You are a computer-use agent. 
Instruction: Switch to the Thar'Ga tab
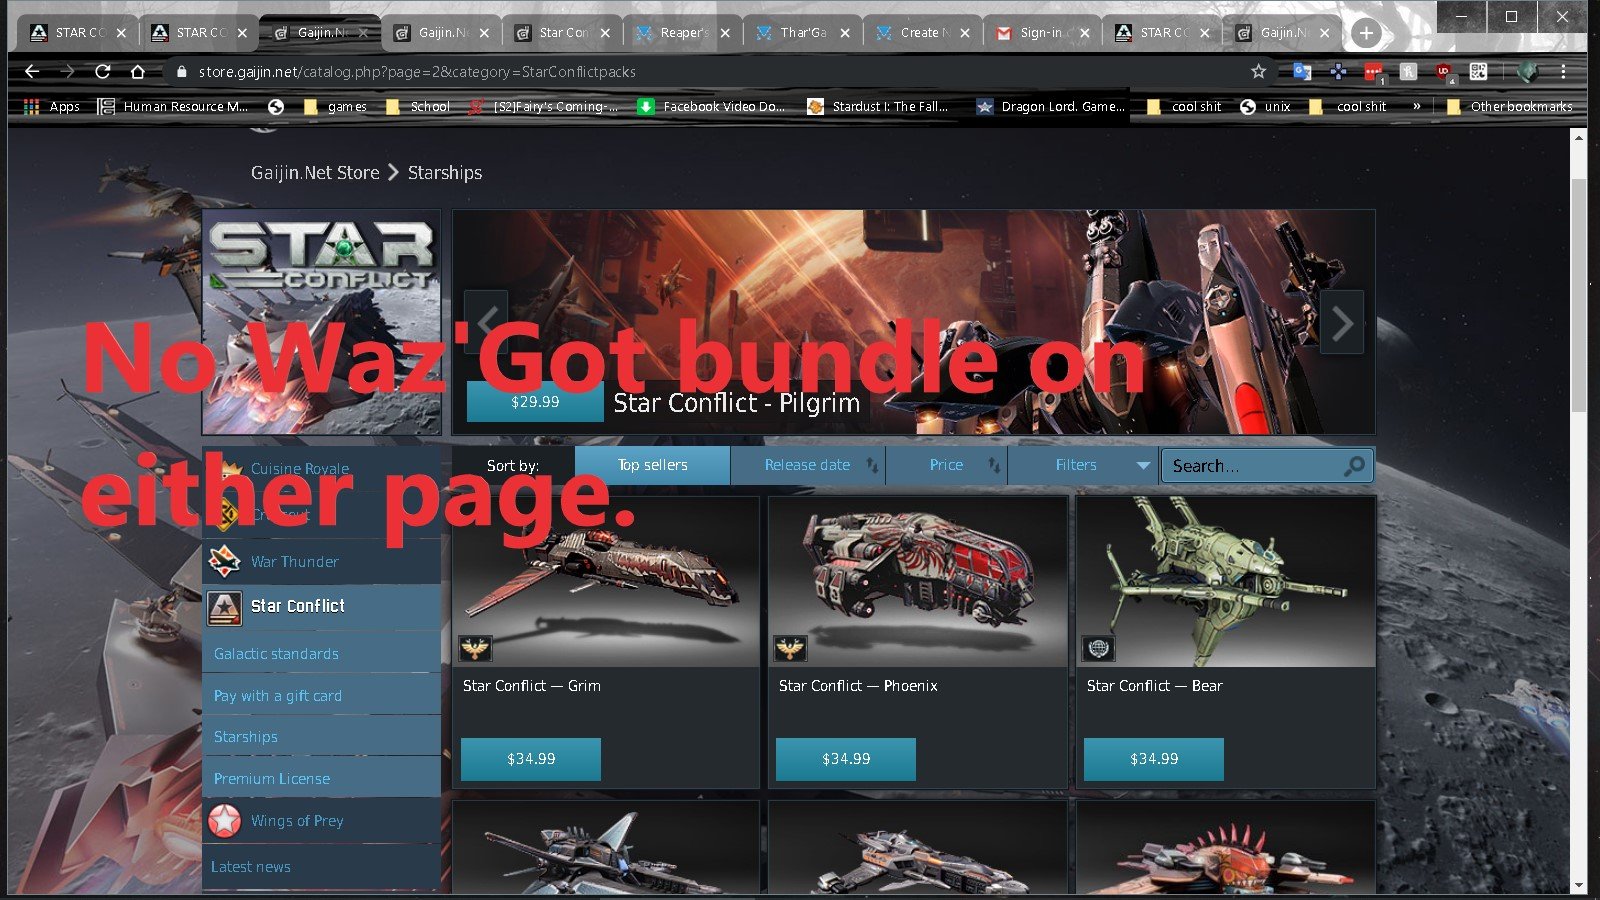803,33
